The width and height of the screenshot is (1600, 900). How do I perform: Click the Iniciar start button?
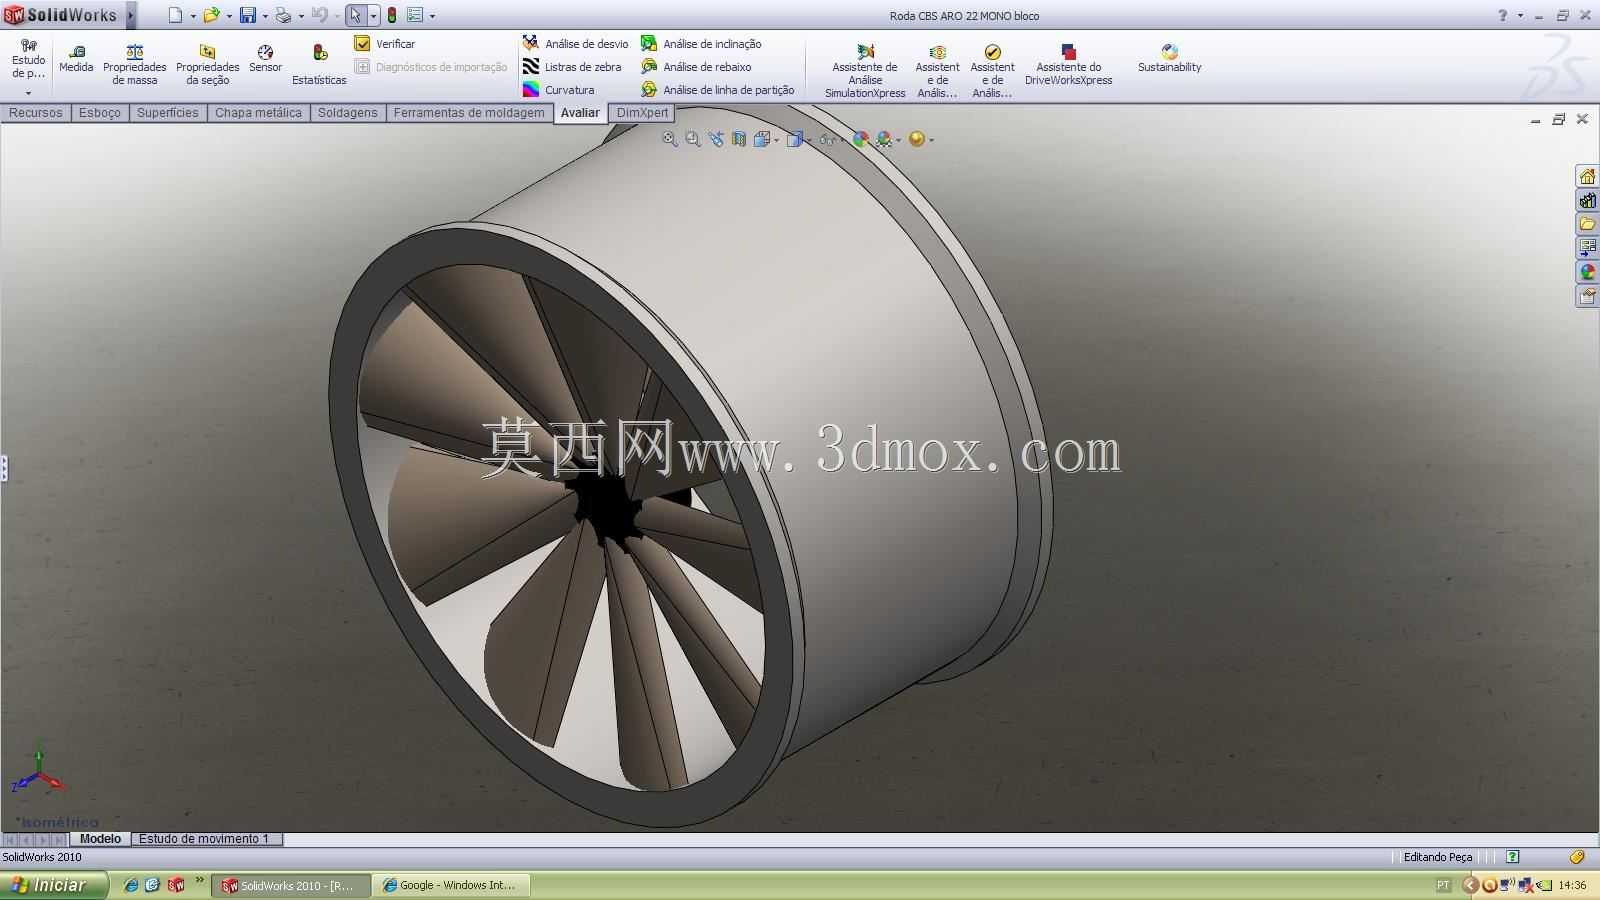pyautogui.click(x=53, y=885)
